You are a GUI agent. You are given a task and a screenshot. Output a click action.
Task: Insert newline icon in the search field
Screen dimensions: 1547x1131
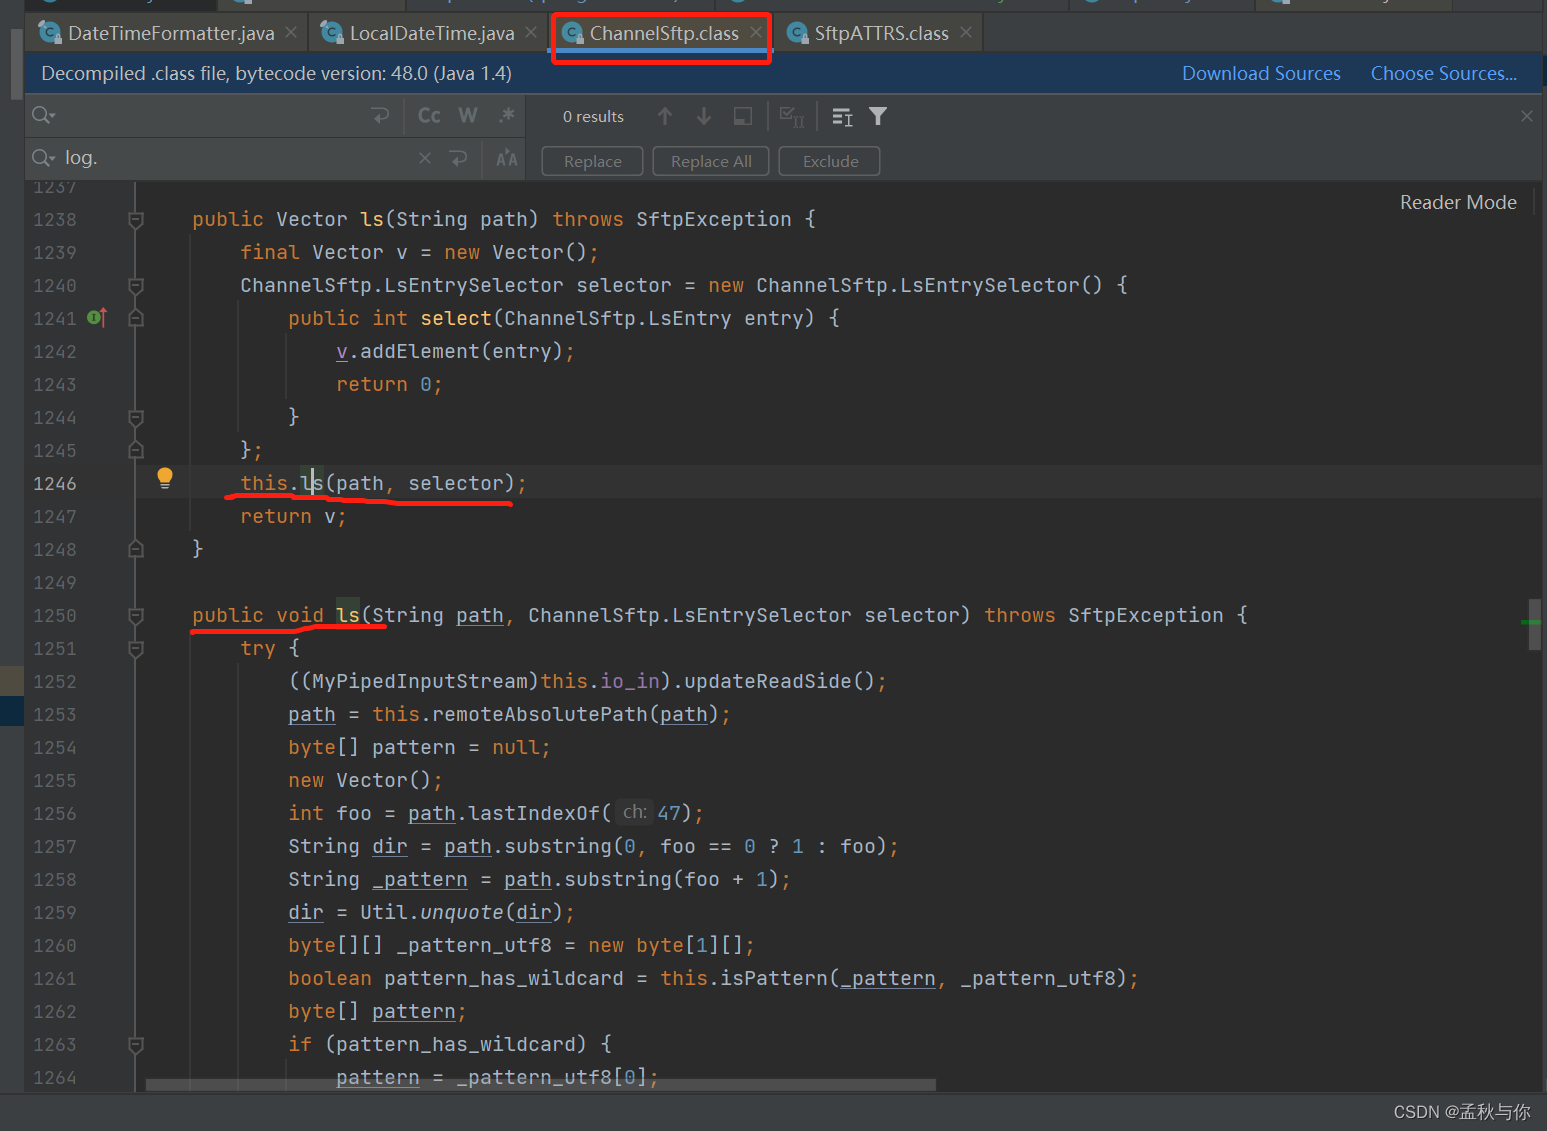pyautogui.click(x=380, y=115)
